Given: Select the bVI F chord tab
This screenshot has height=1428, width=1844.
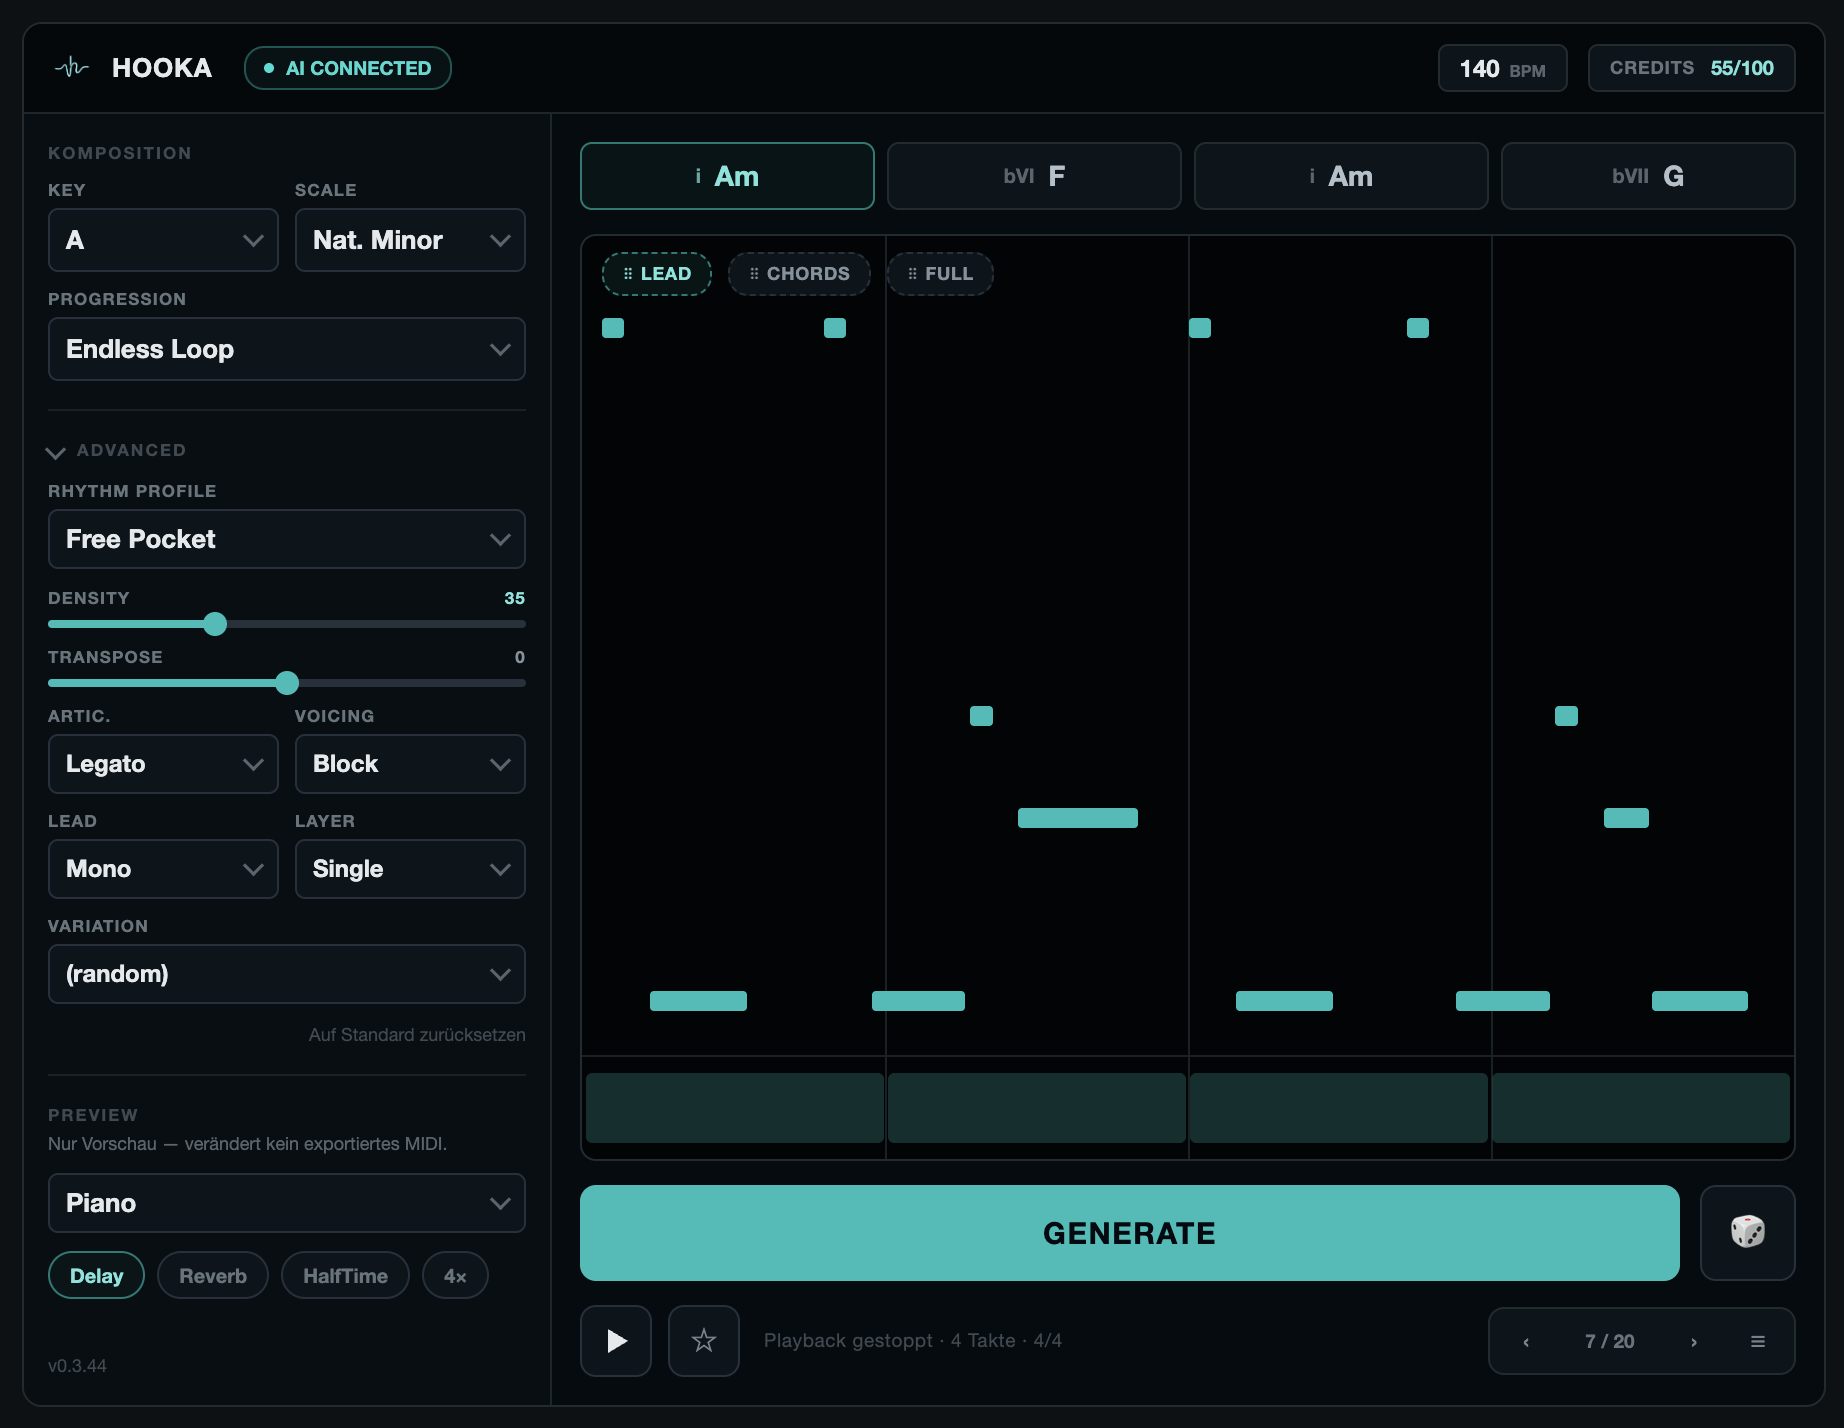Looking at the screenshot, I should point(1034,176).
